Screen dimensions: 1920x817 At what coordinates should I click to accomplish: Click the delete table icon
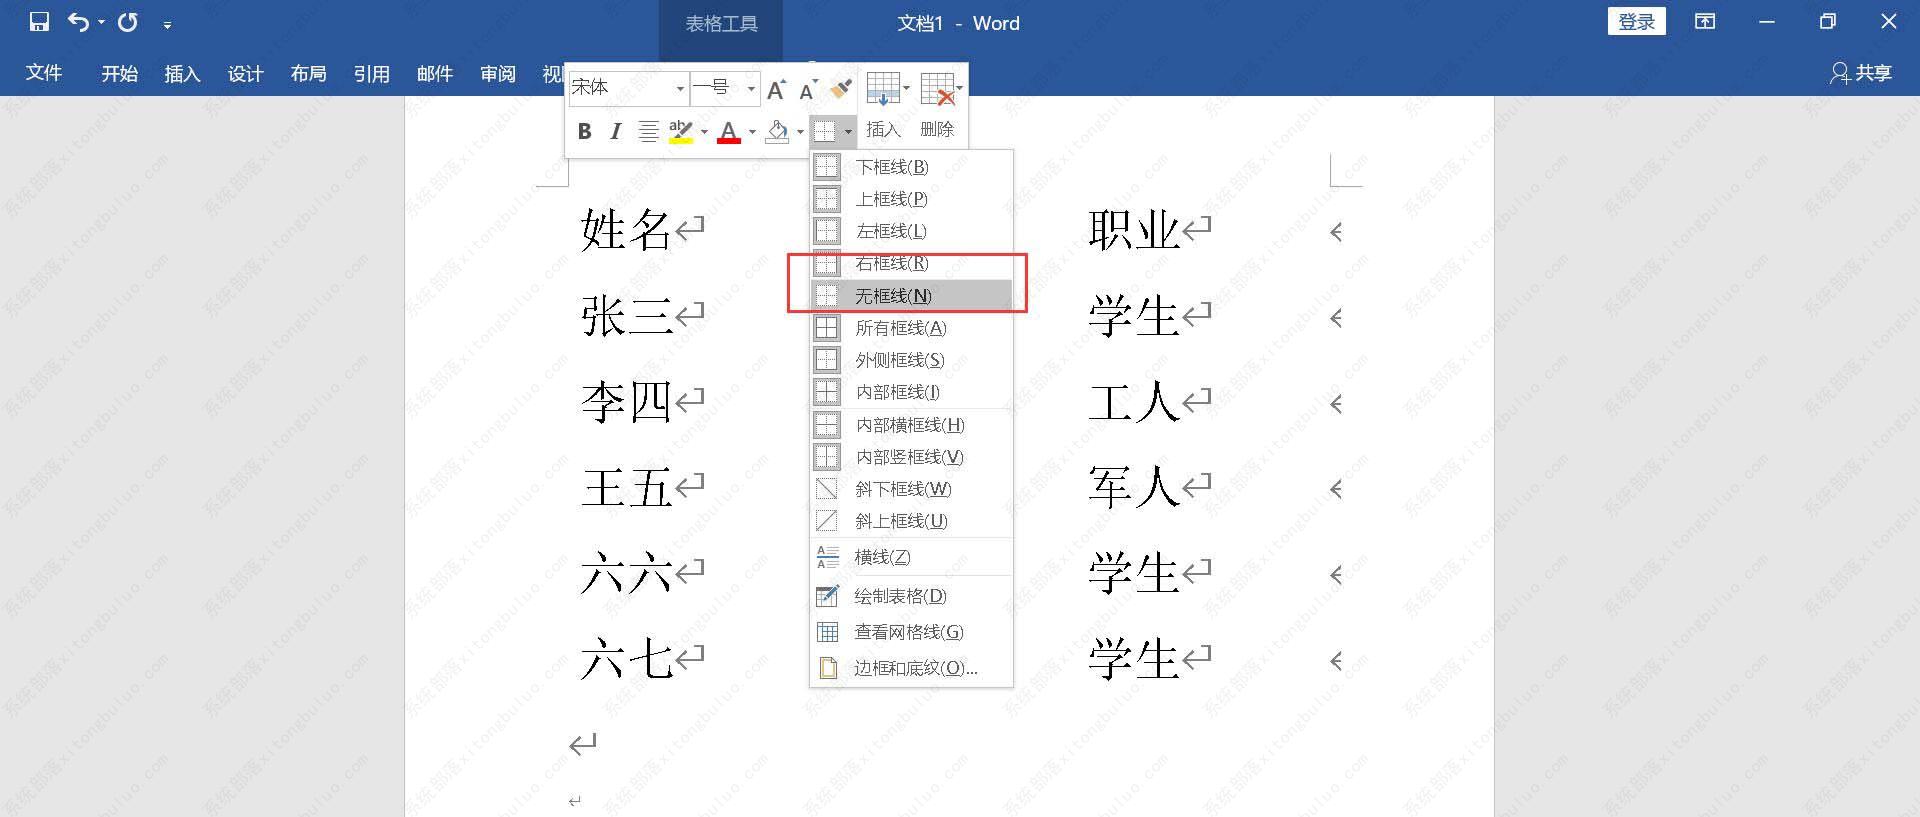point(936,89)
